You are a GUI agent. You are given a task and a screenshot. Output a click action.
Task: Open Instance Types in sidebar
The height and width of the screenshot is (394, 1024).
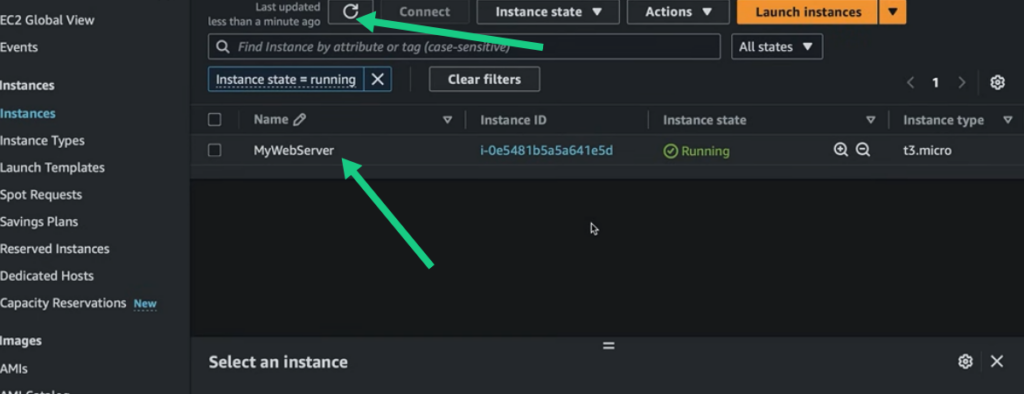(x=42, y=140)
